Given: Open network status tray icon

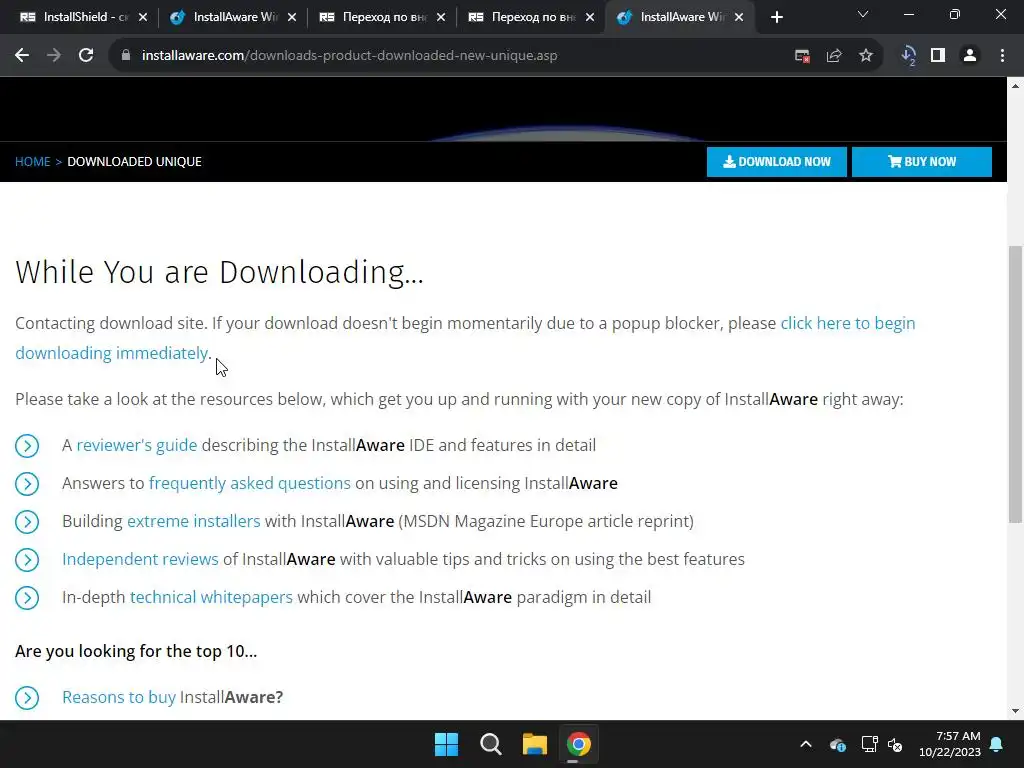Looking at the screenshot, I should tap(869, 744).
